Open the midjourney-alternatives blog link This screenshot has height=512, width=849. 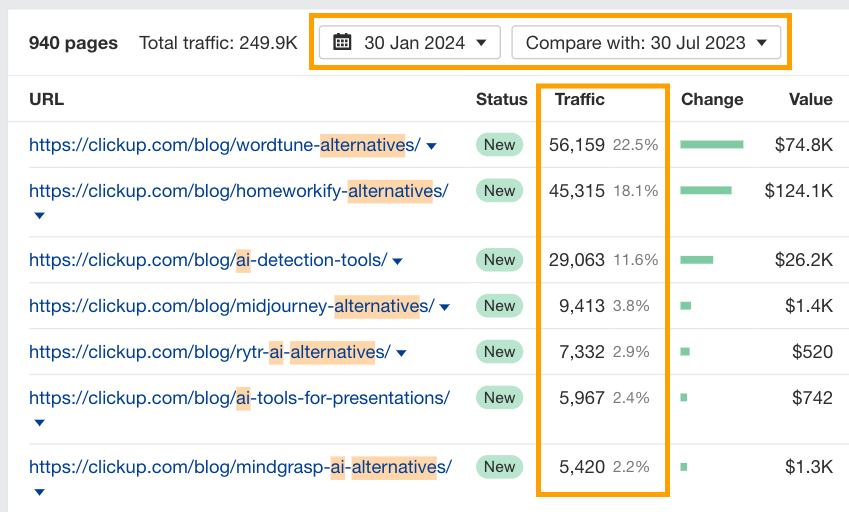tap(232, 306)
